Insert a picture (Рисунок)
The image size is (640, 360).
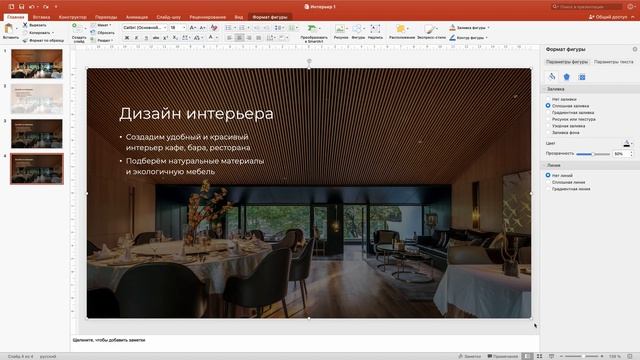tap(341, 31)
